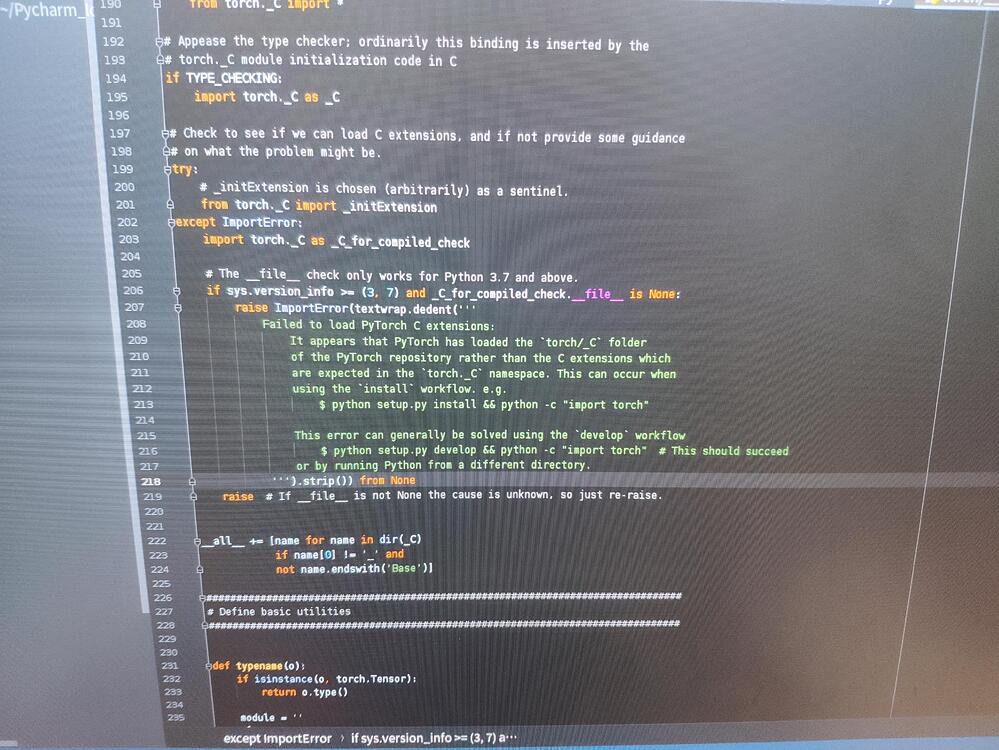999x750 pixels.
Task: Fold the 'Check to see if' comment block
Action: pyautogui.click(x=163, y=133)
